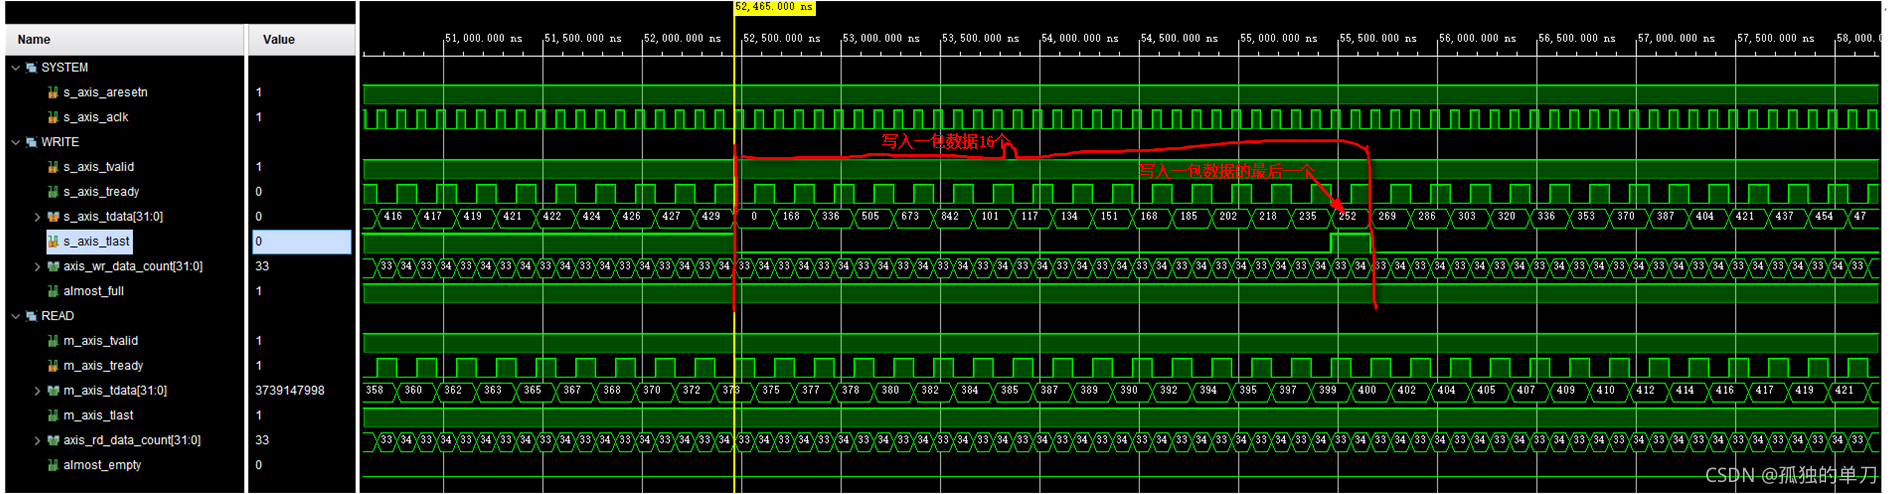The height and width of the screenshot is (494, 1892).
Task: Select the m_axis_tlast signal name
Action: [98, 415]
